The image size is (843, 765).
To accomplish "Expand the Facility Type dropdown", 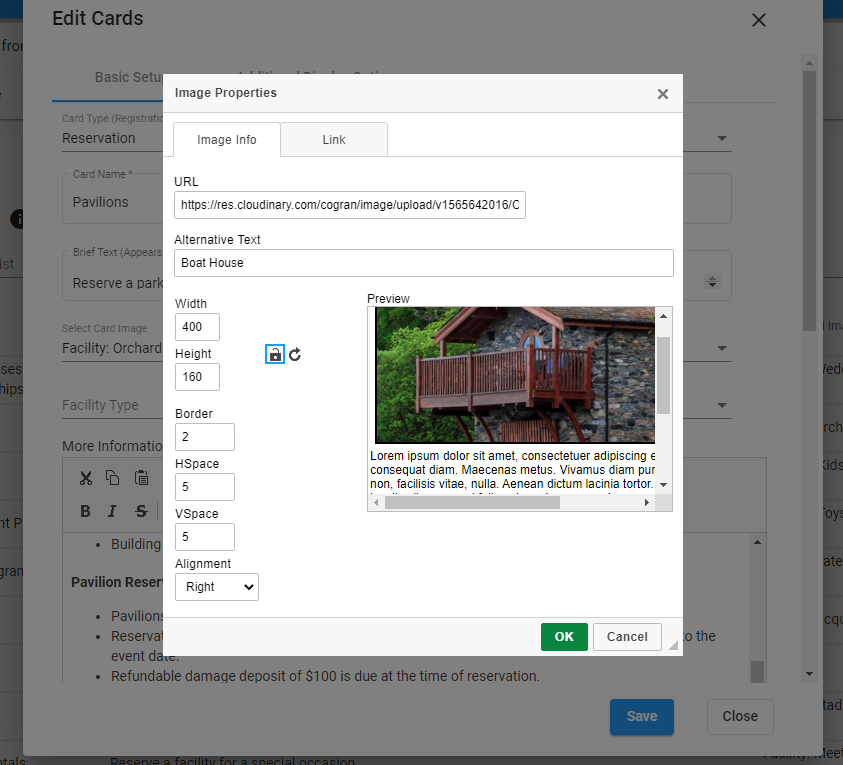I will (720, 406).
